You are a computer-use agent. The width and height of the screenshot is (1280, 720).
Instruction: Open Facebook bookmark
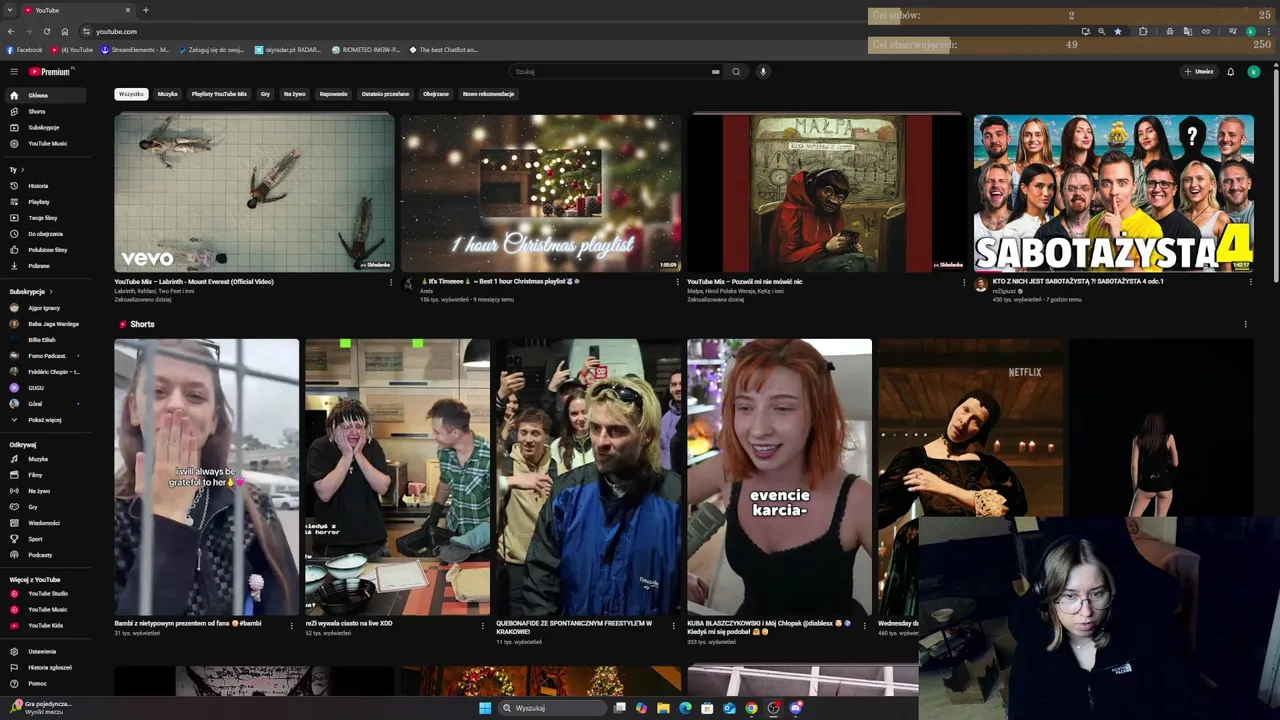click(25, 49)
